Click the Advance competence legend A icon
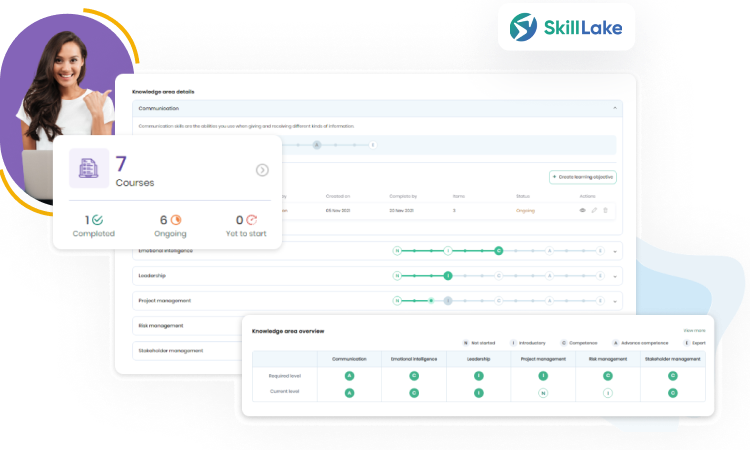The width and height of the screenshot is (750, 450). [616, 343]
